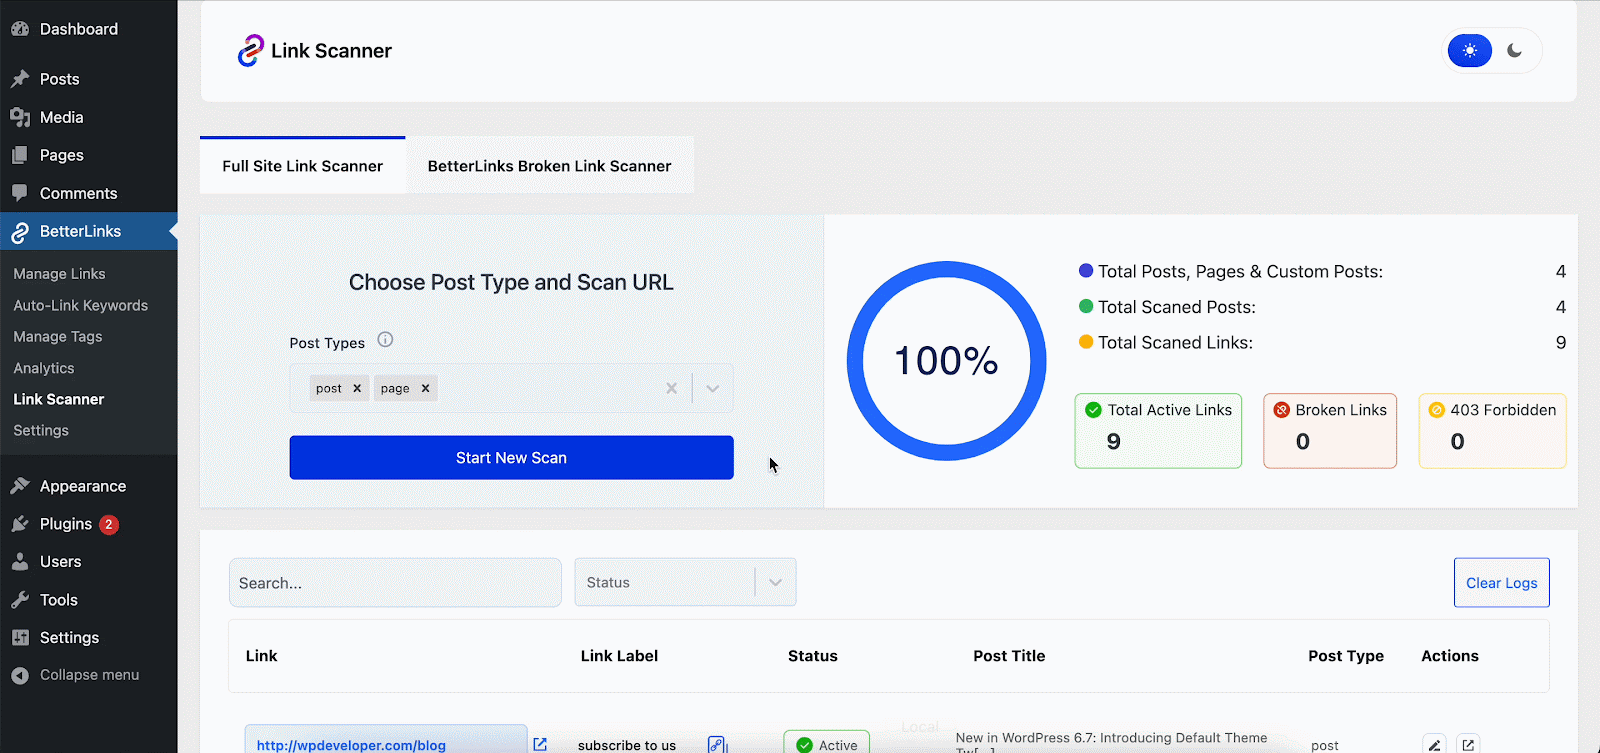Screen dimensions: 1600x753
Task: Click the BetterLinks icon beside subscribe to us
Action: pos(717,744)
